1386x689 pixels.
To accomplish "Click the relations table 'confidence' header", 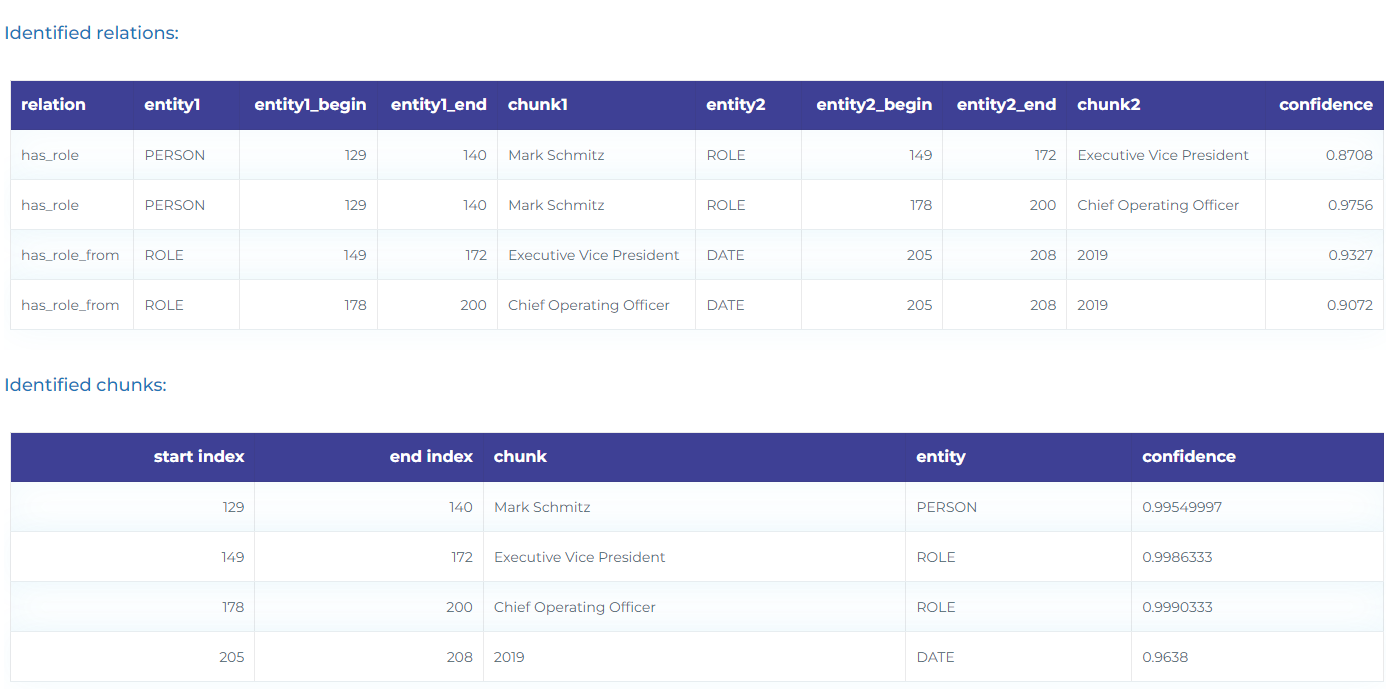I will 1326,105.
